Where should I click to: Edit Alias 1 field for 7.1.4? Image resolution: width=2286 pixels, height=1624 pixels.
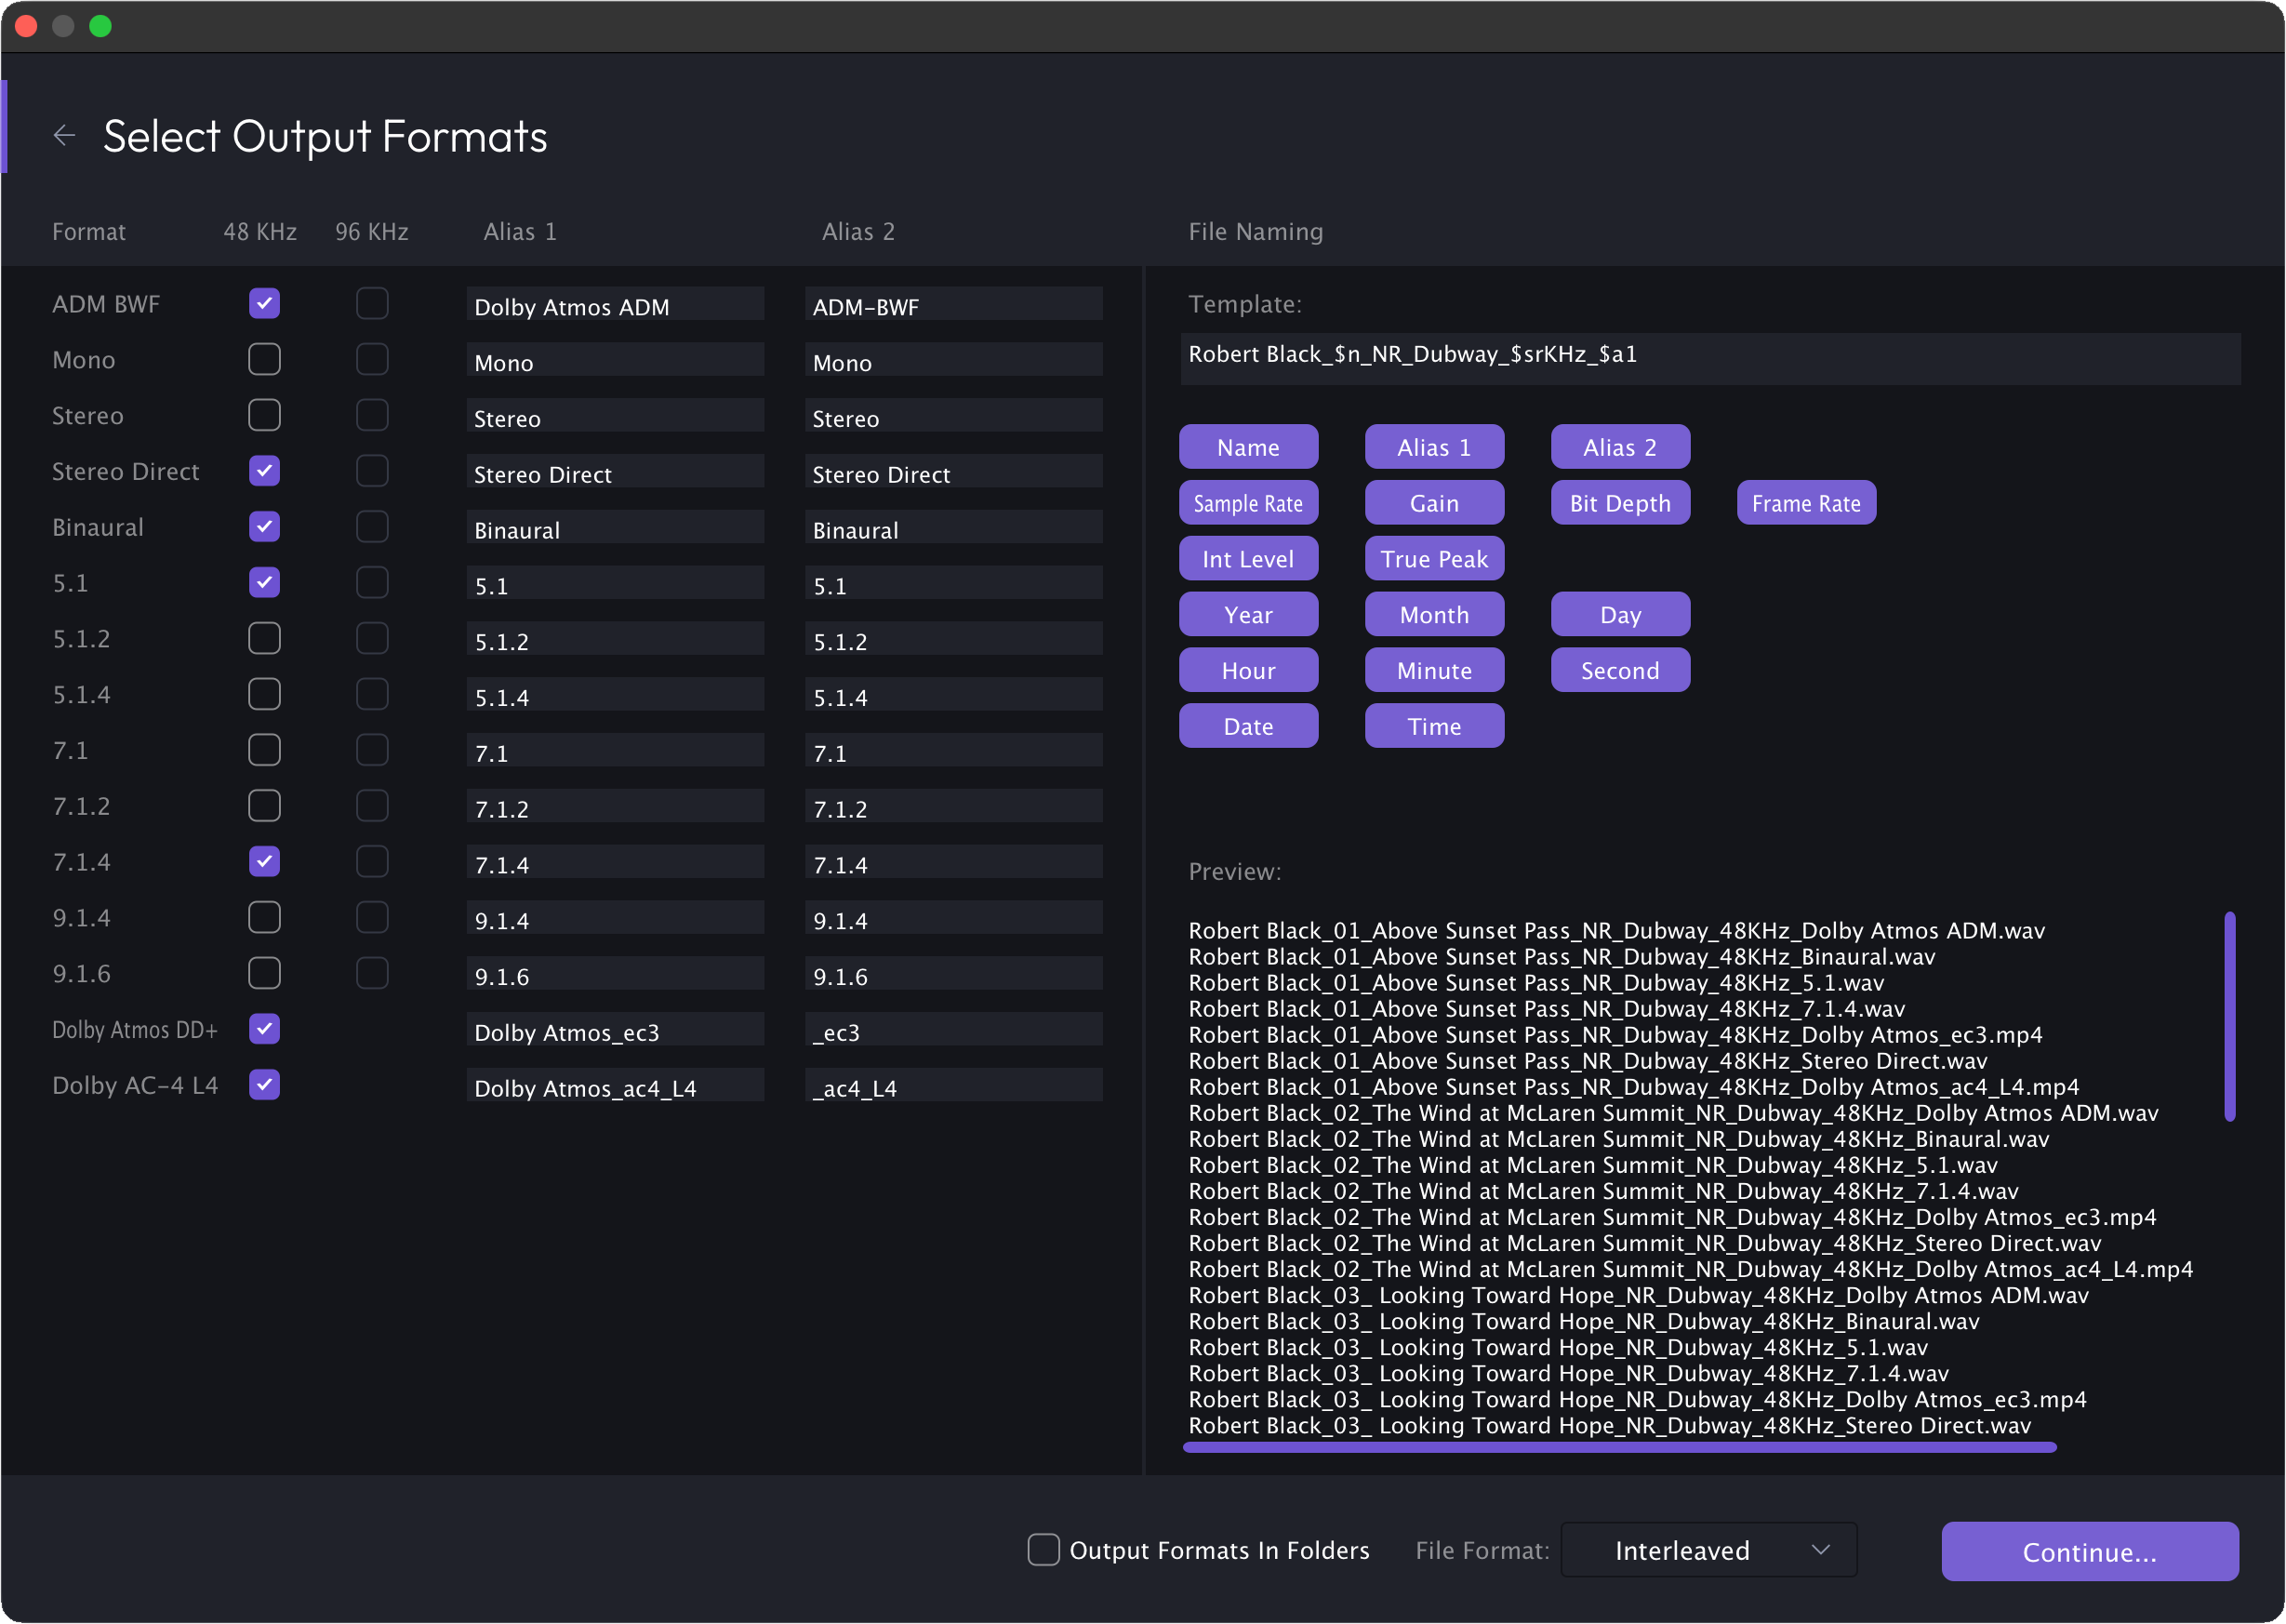coord(615,864)
